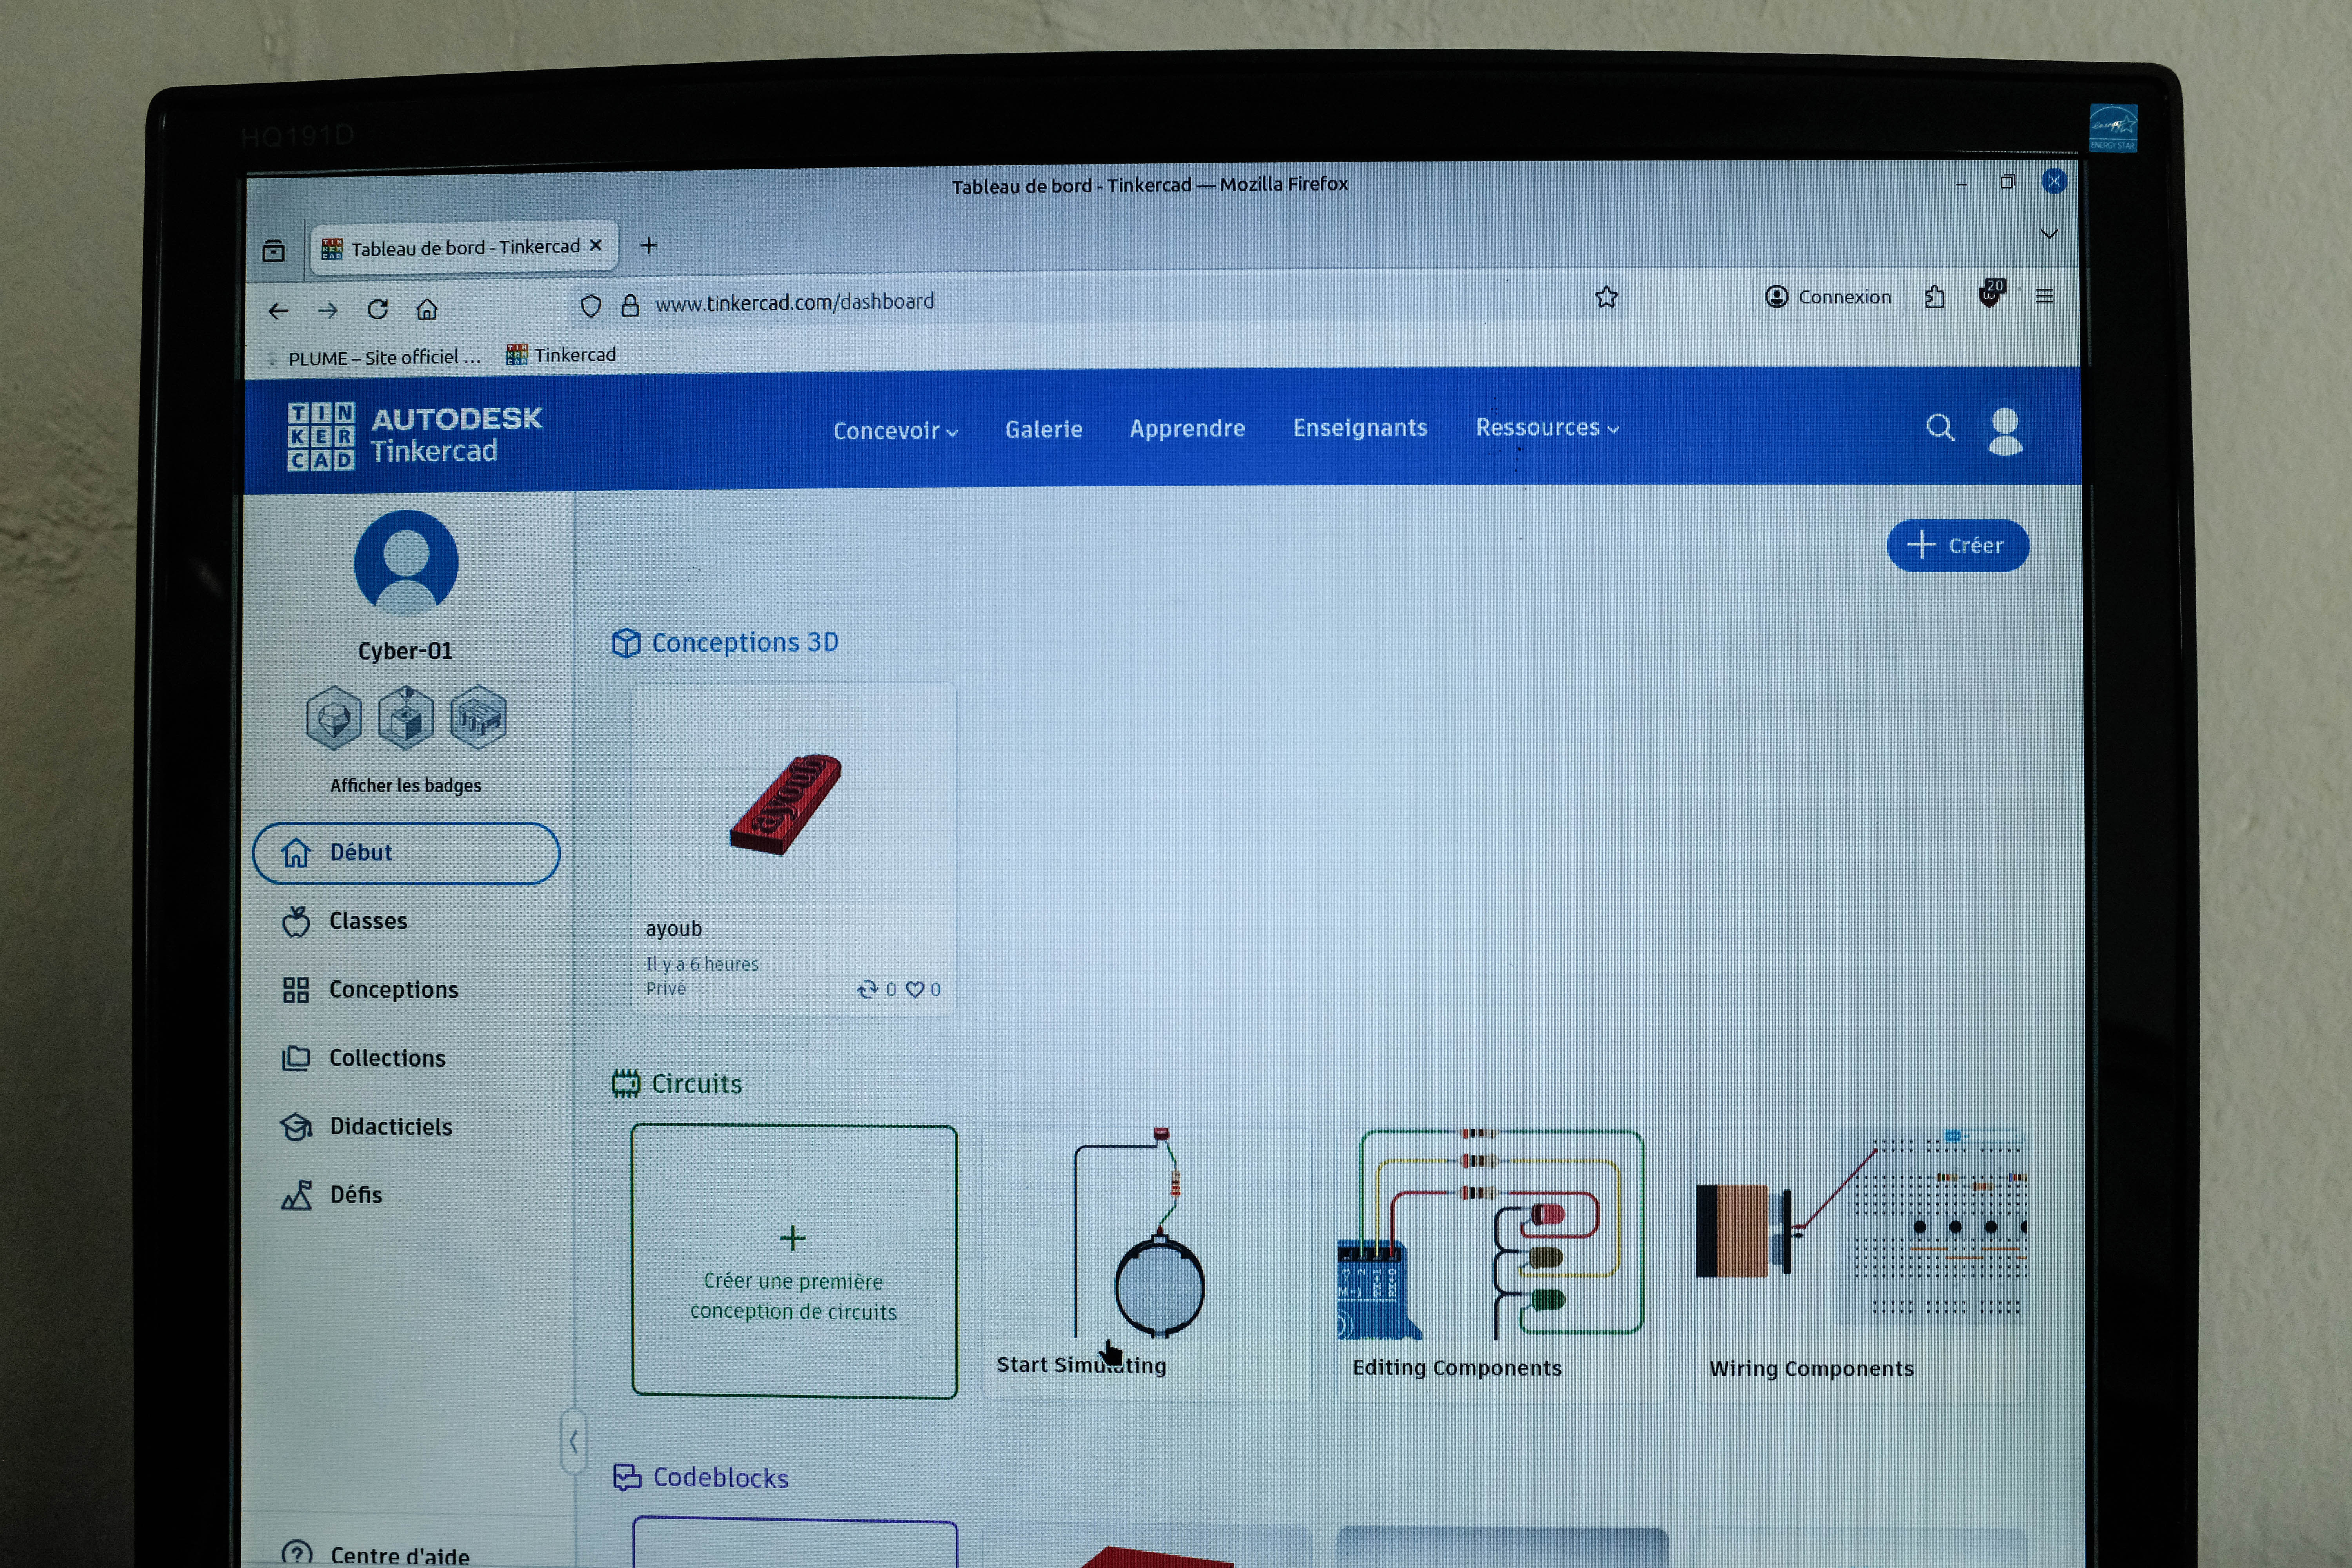Click the Tinkercad logo in header
This screenshot has width=2352, height=1568.
tap(414, 436)
